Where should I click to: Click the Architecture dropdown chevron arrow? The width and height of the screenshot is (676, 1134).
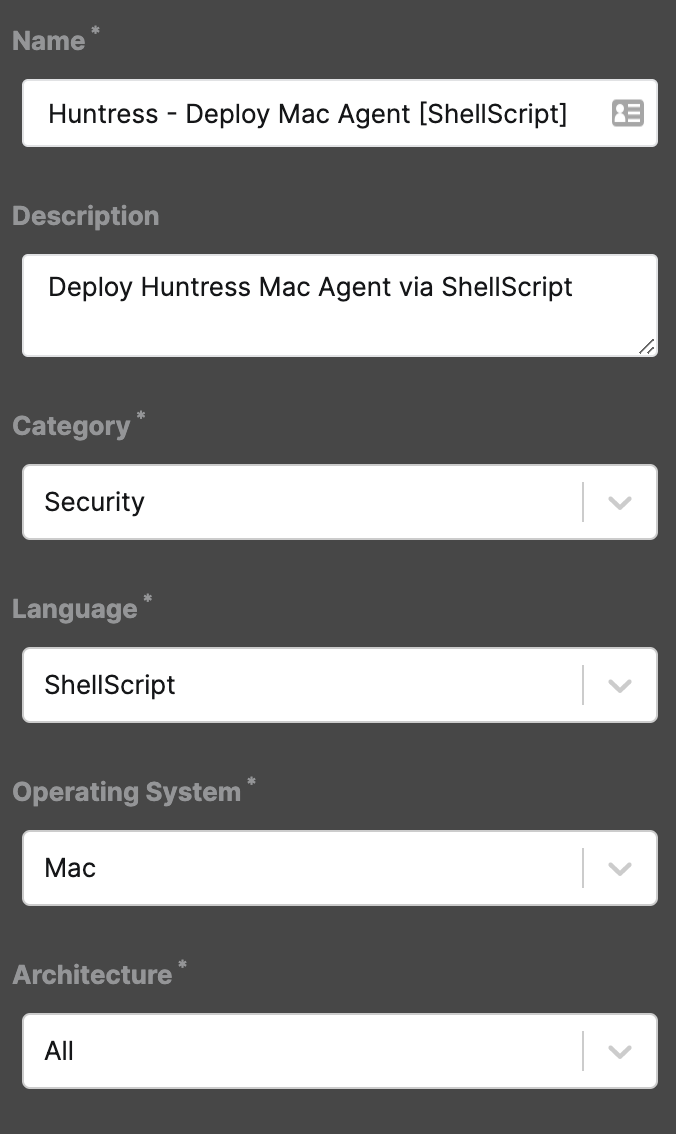click(620, 1052)
